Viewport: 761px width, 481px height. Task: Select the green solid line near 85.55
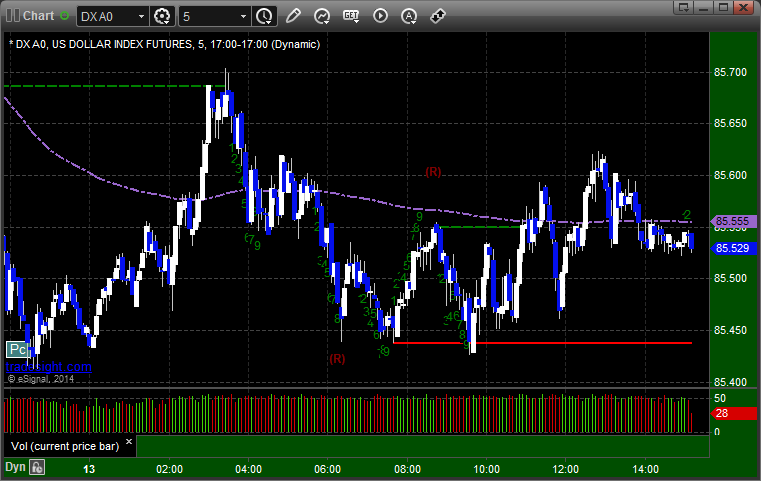click(x=480, y=227)
